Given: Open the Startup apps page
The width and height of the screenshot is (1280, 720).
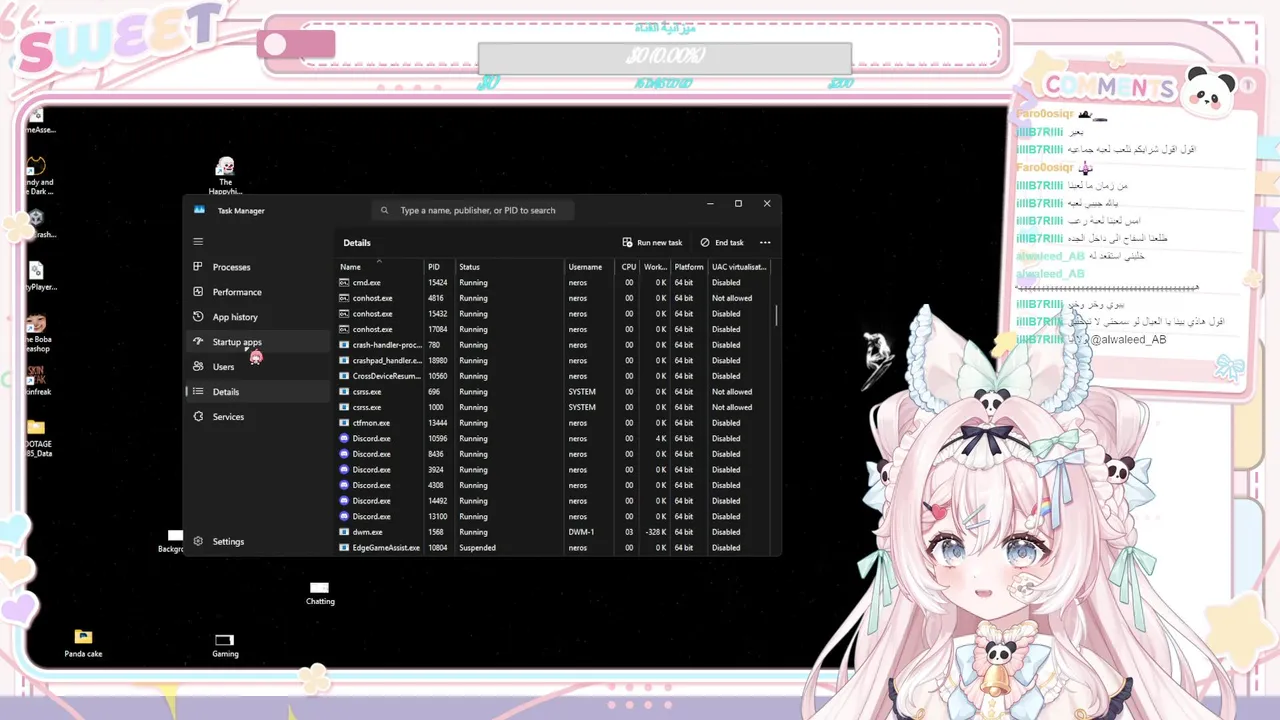Looking at the screenshot, I should (257, 342).
